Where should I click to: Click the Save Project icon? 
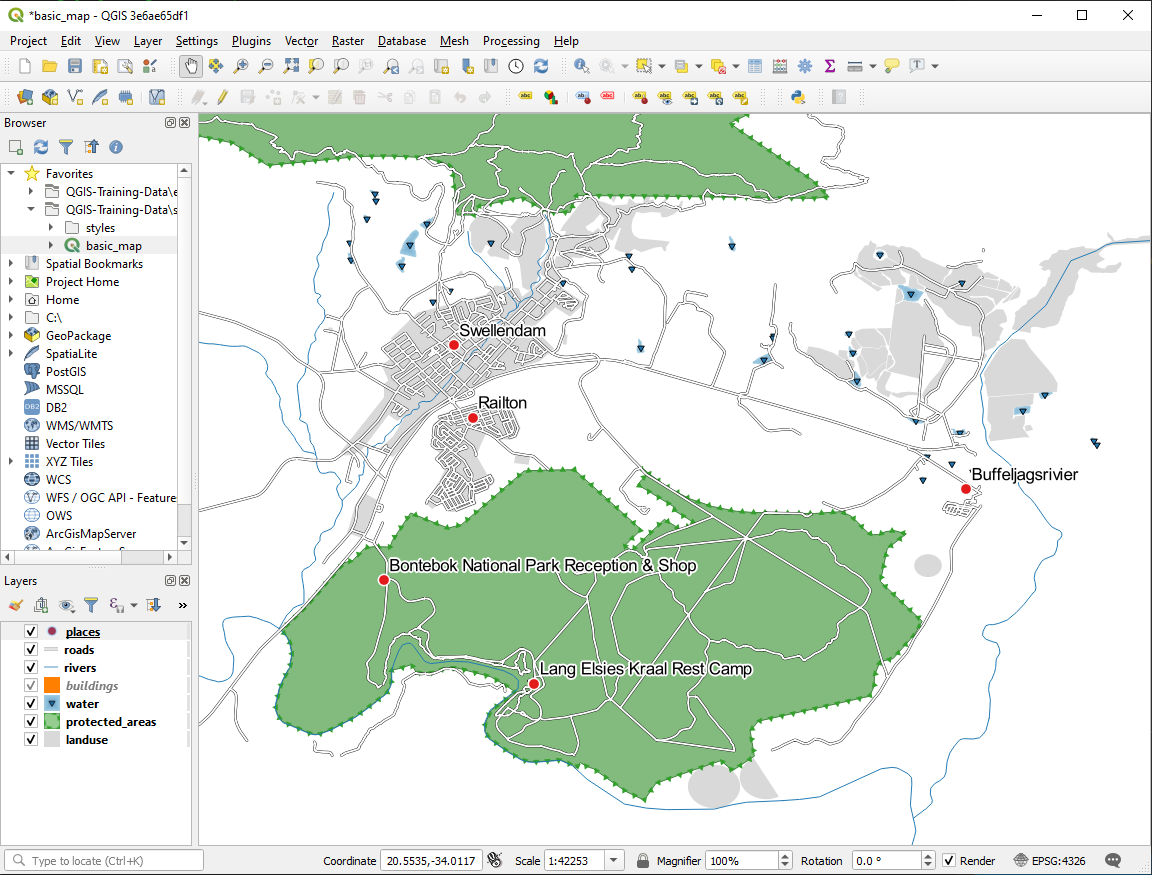coord(75,66)
